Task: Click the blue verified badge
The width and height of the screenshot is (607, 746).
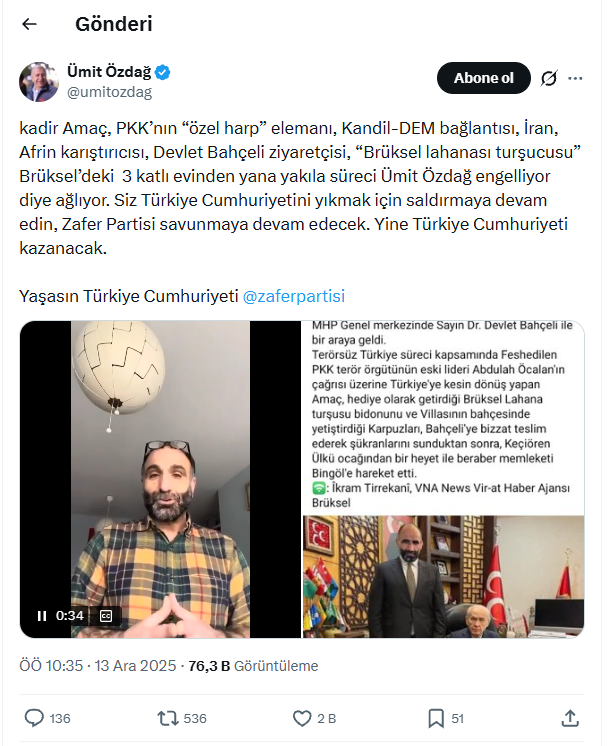Action: (x=163, y=72)
